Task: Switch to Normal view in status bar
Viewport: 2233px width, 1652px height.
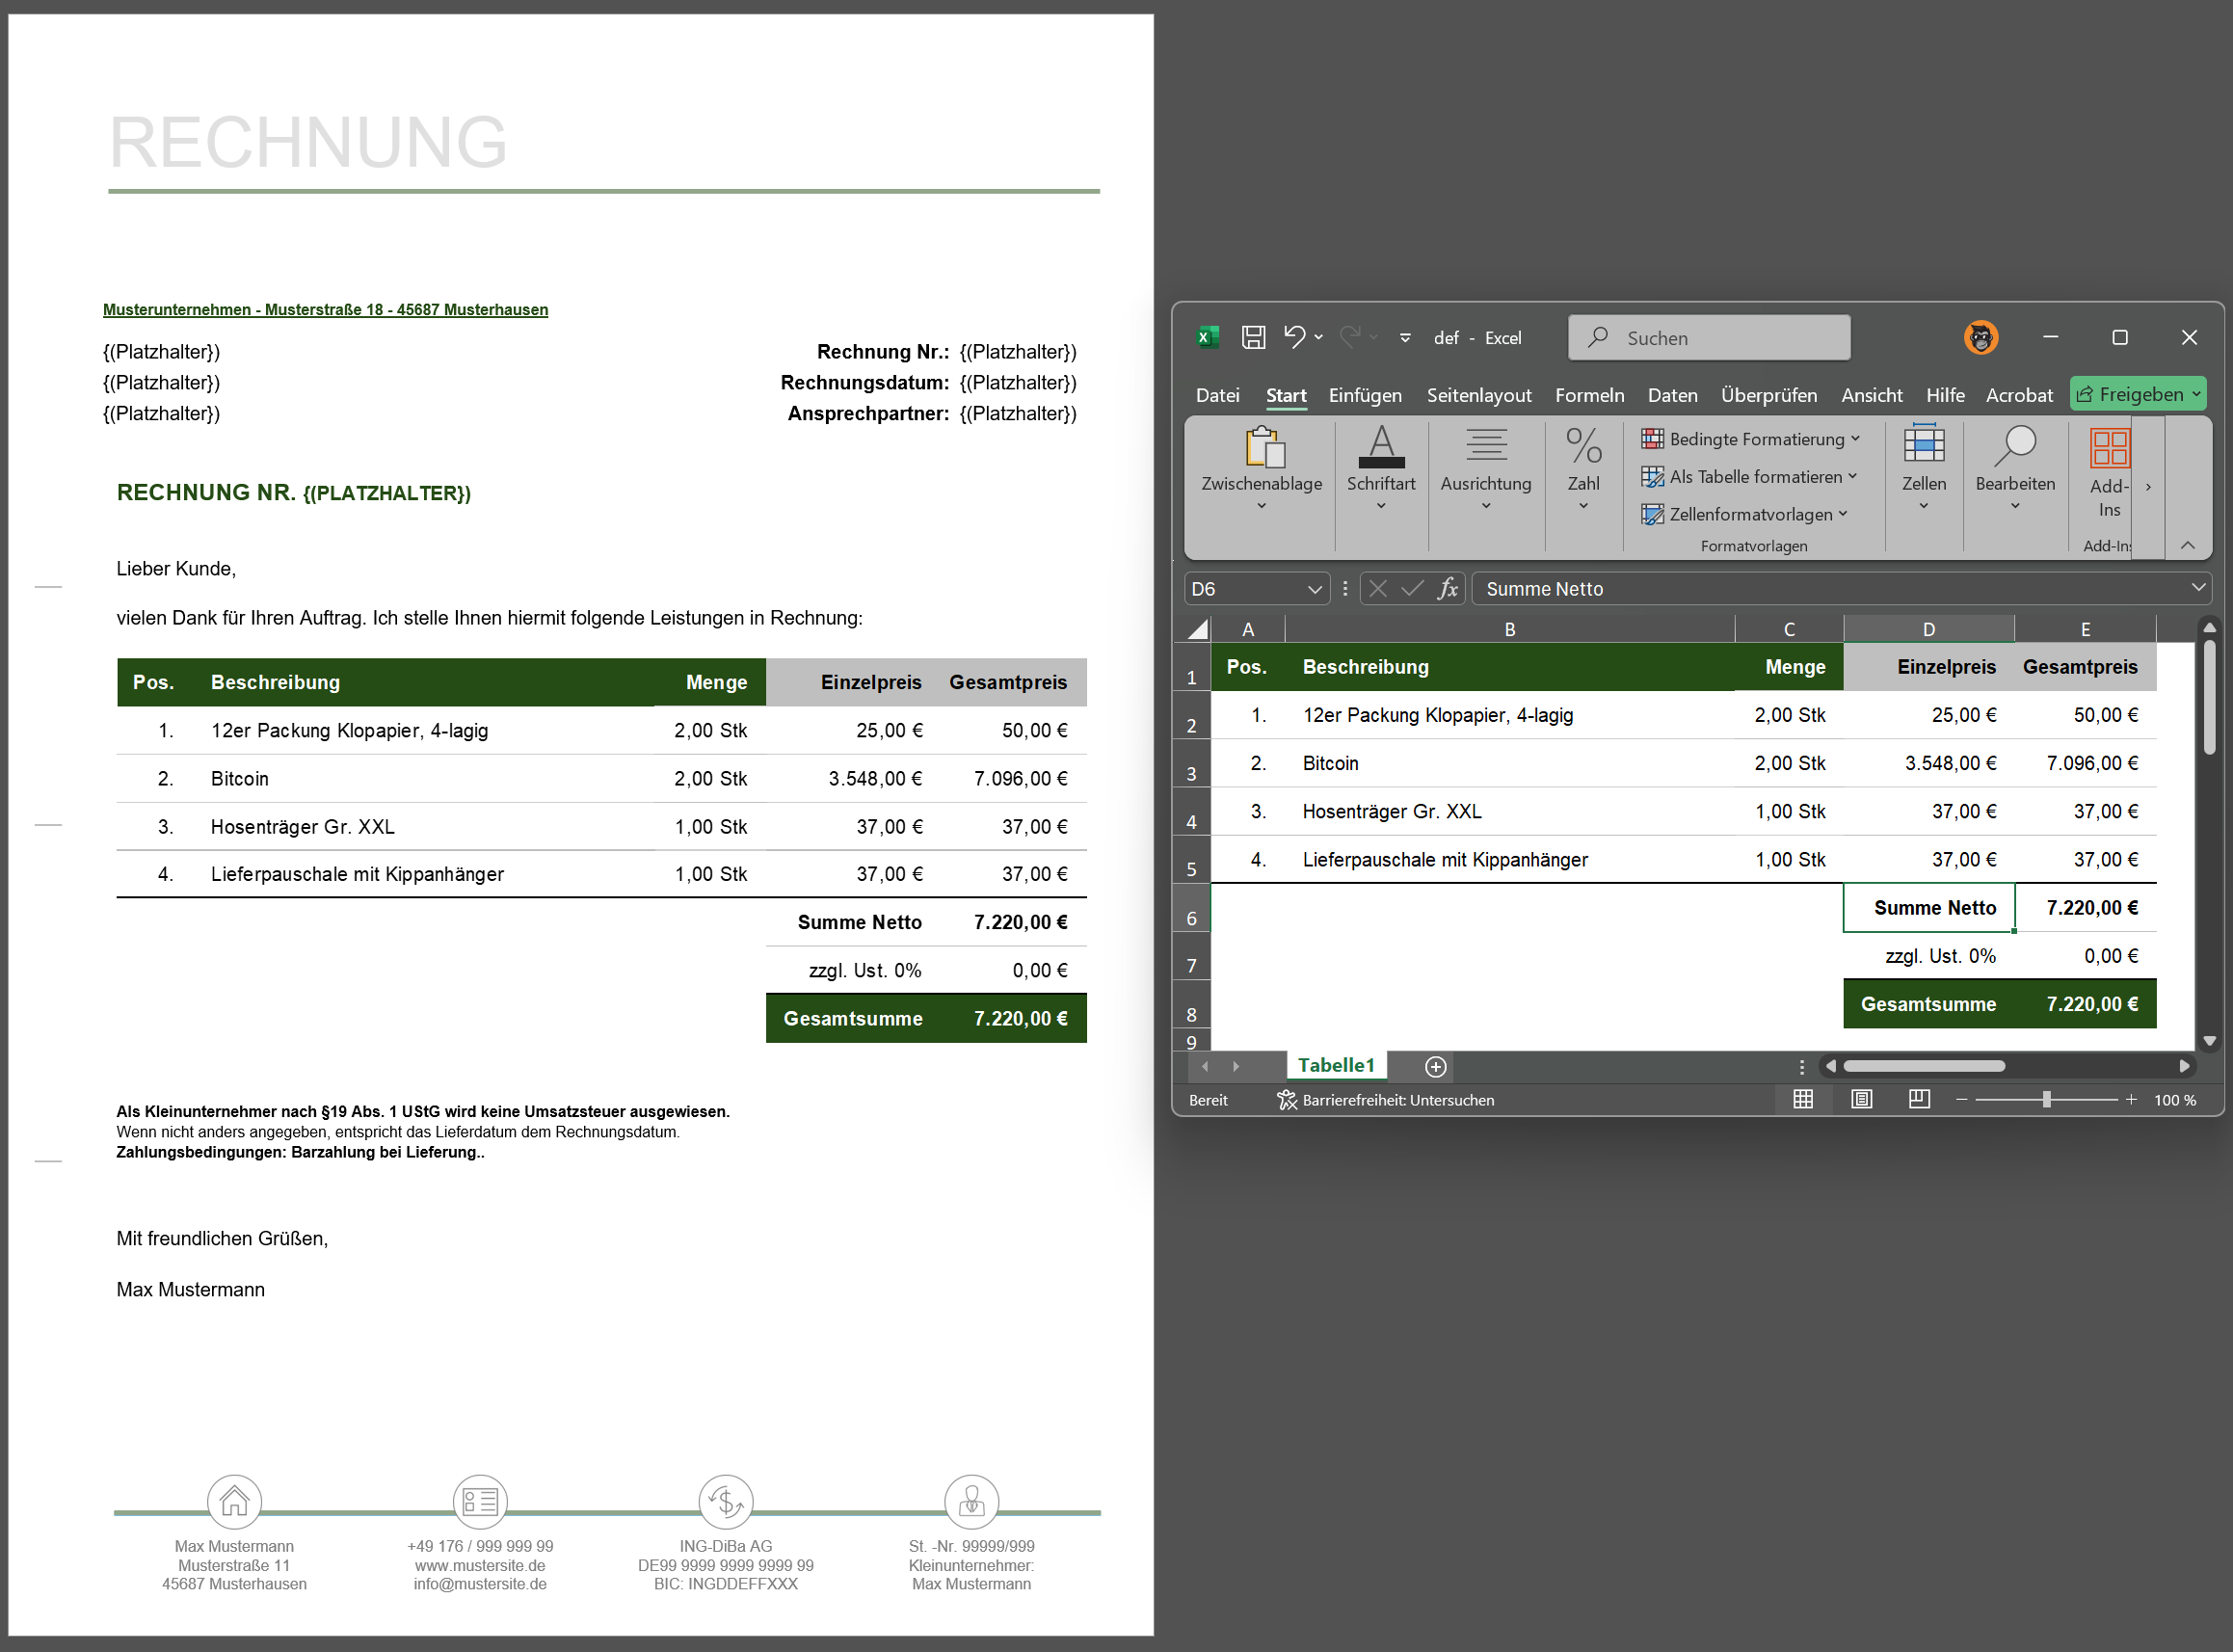Action: [x=1802, y=1100]
